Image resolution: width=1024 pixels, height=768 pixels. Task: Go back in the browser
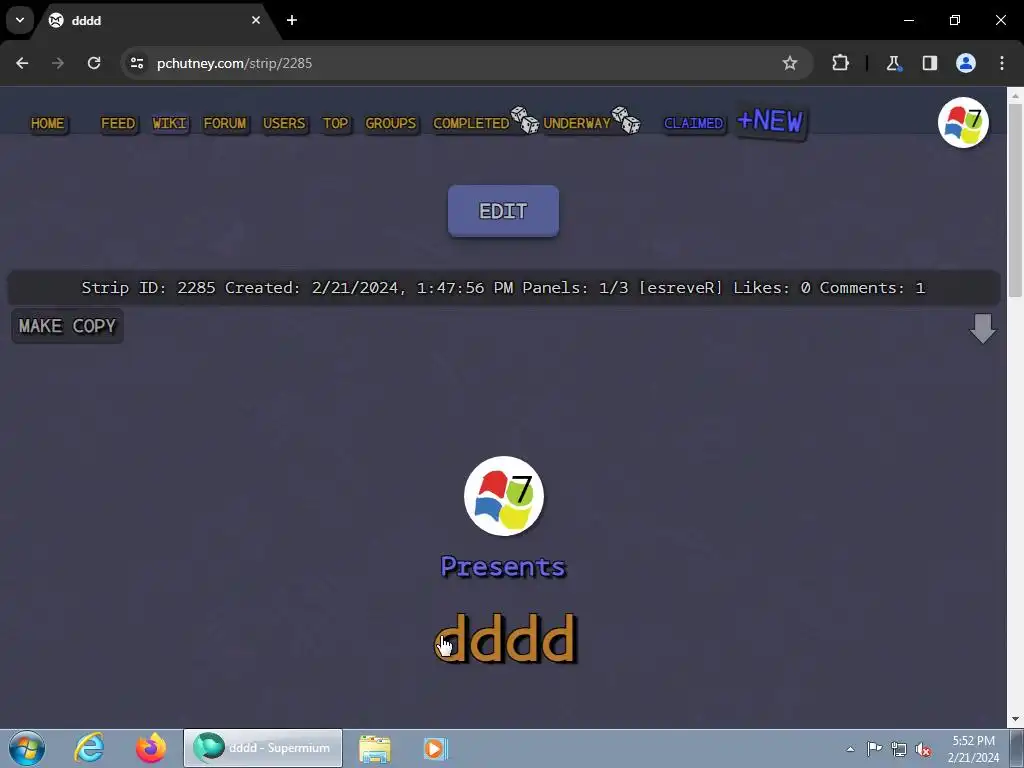coord(22,63)
